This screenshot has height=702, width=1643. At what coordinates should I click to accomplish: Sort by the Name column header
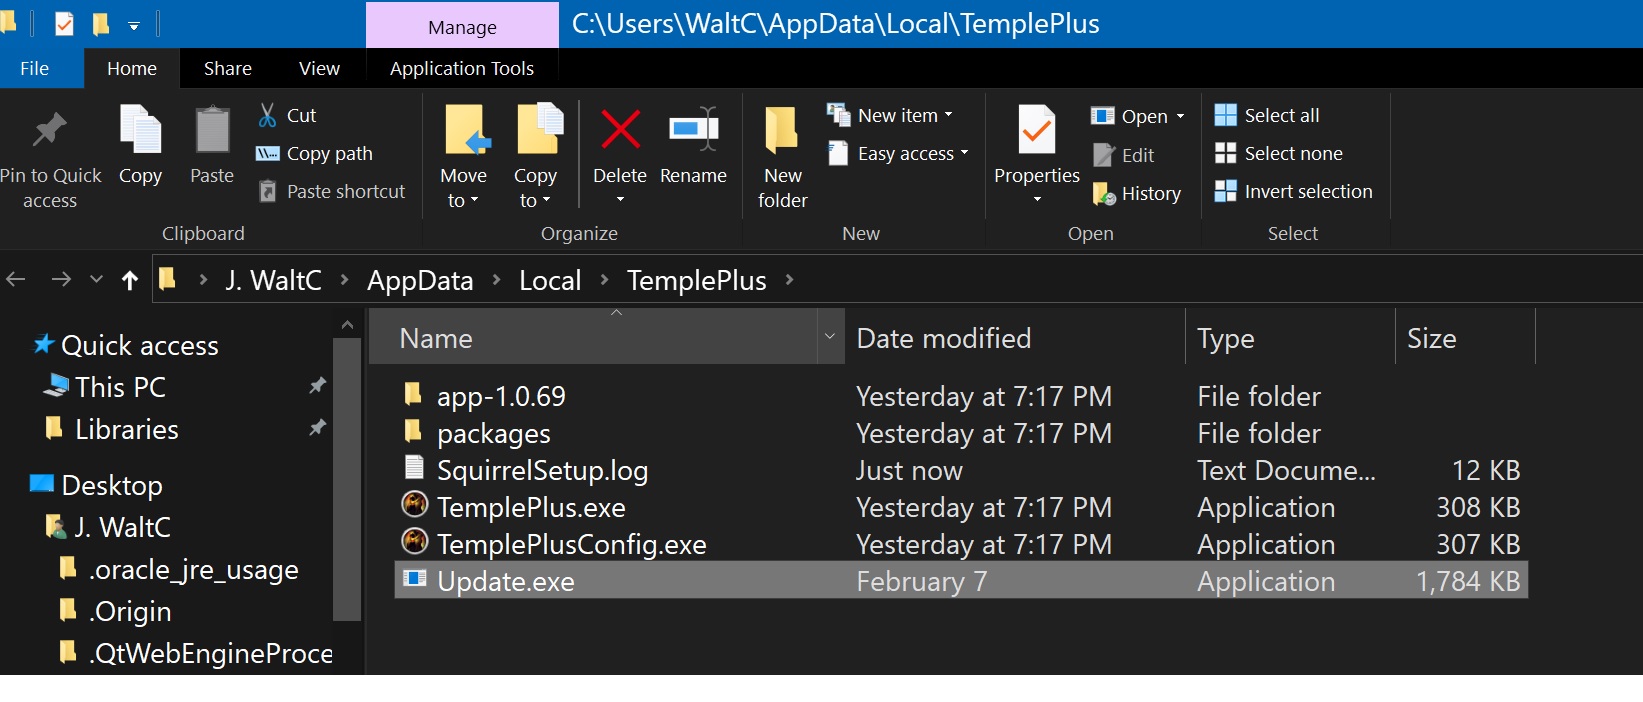[594, 337]
